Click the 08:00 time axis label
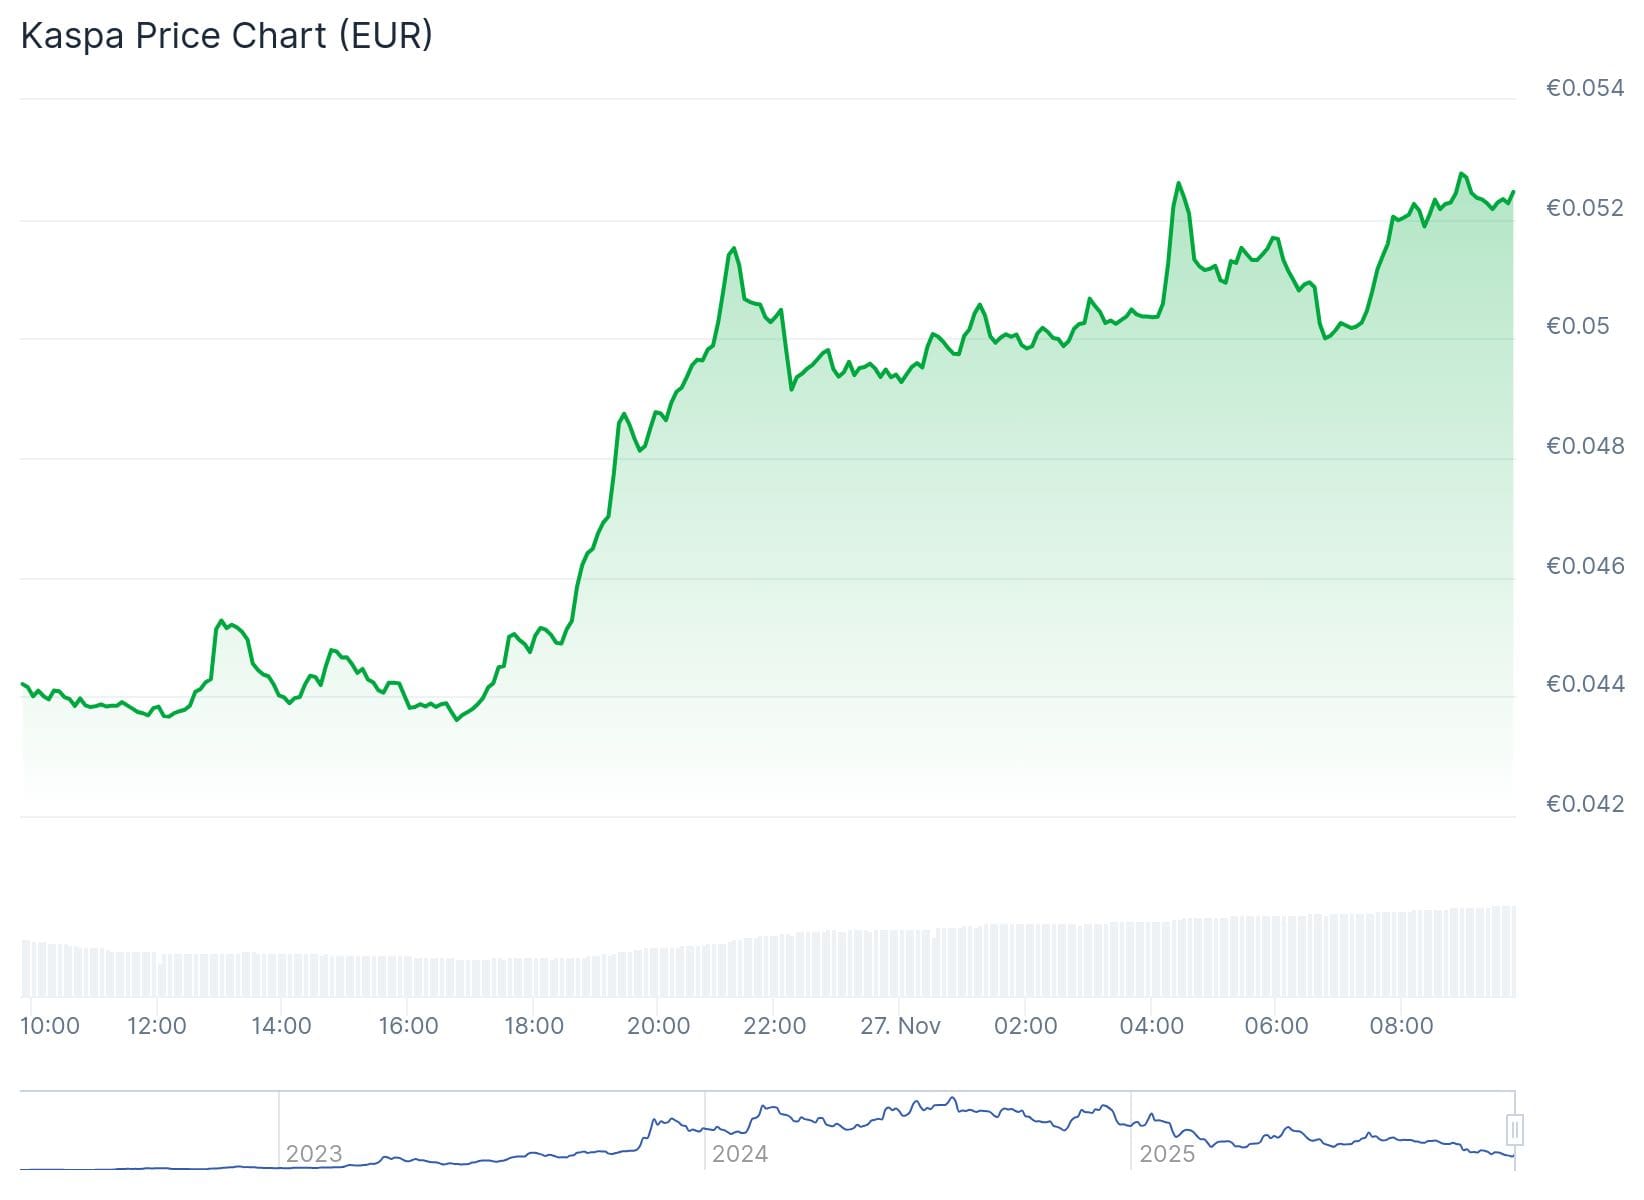 [1401, 1026]
